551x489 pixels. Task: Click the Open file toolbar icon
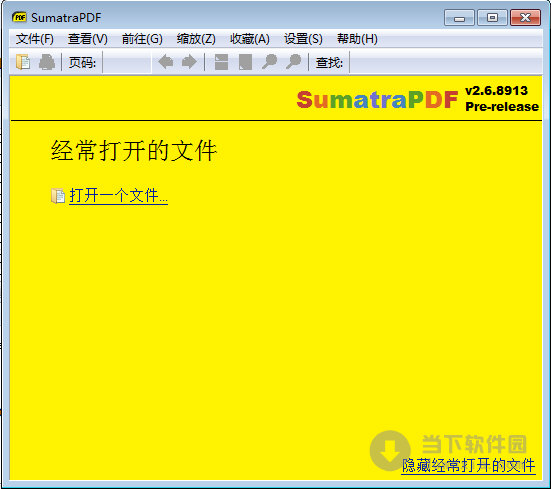(x=23, y=62)
